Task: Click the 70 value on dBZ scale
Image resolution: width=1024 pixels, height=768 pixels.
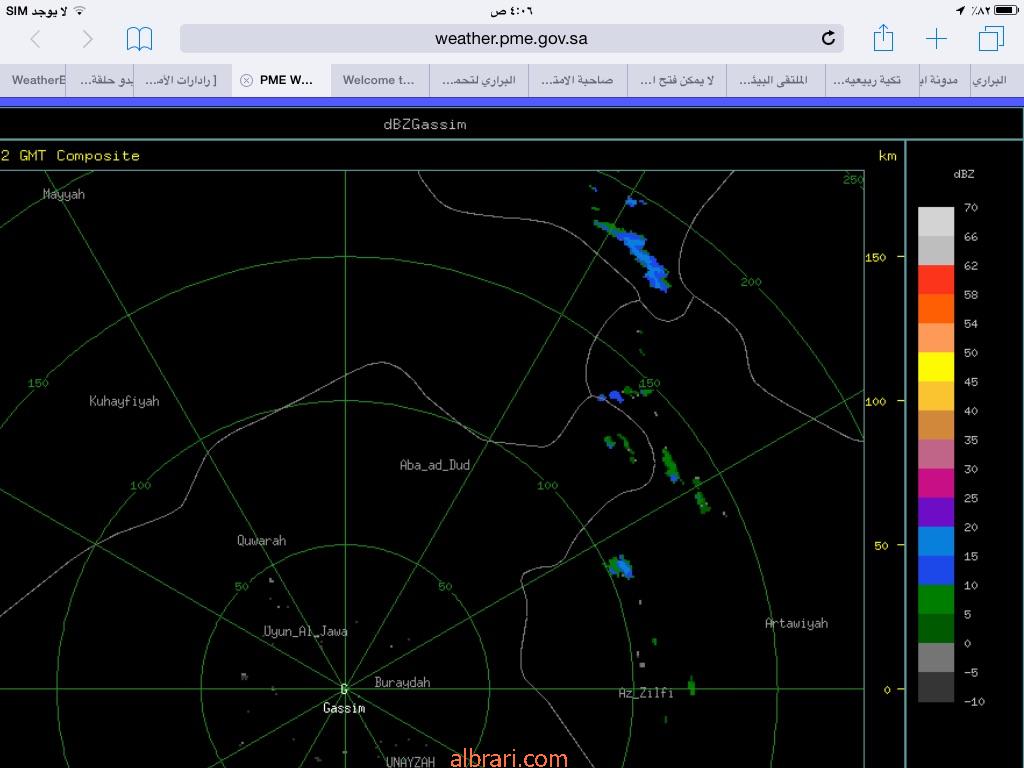Action: coord(970,207)
